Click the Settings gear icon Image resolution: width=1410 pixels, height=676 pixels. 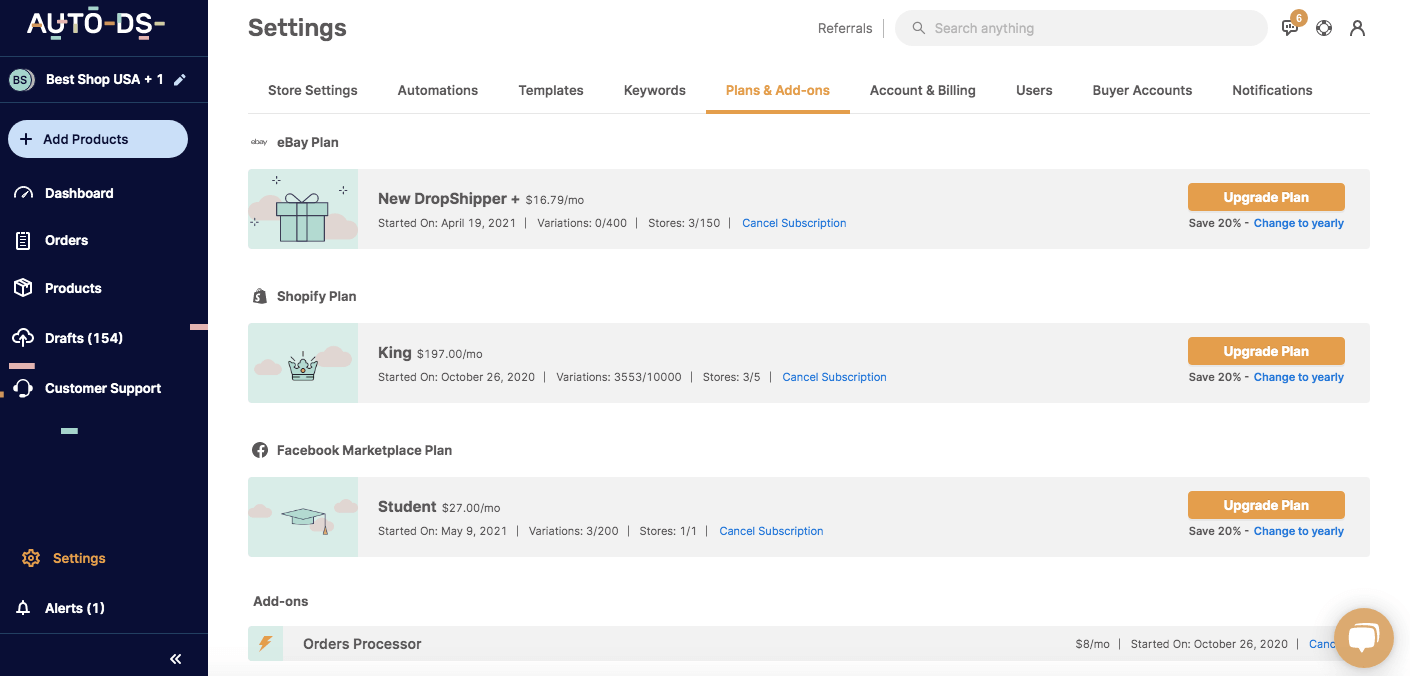31,558
